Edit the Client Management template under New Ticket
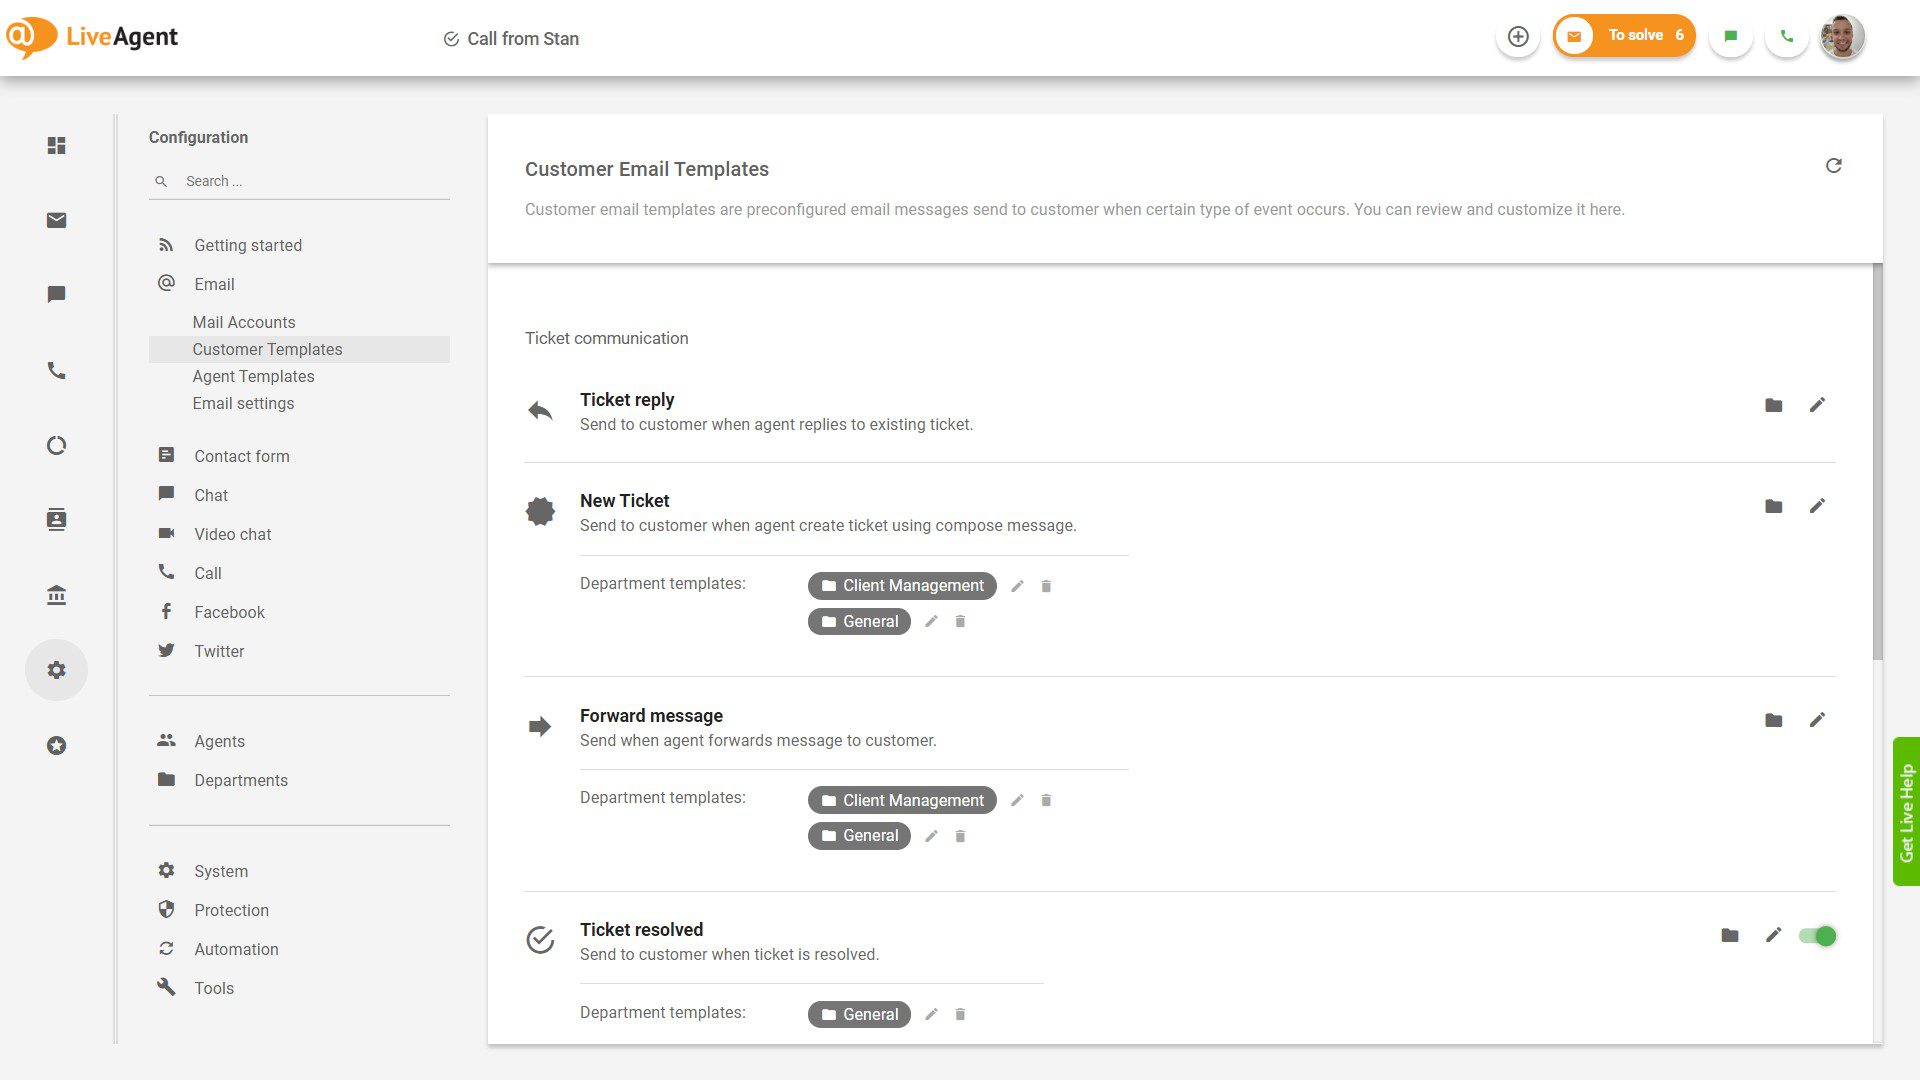Image resolution: width=1920 pixels, height=1080 pixels. click(1017, 586)
